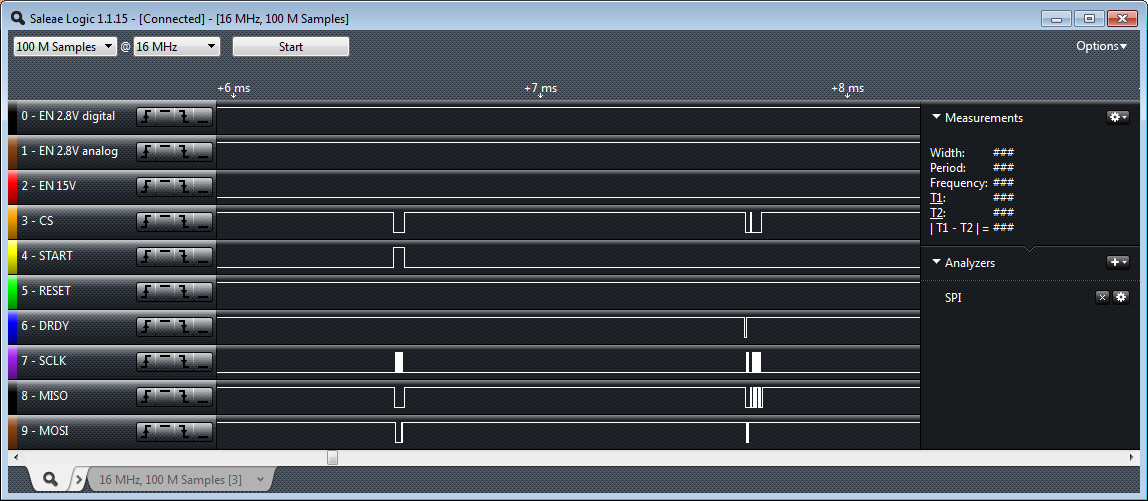Click the START channel yellow swatch
Image resolution: width=1148 pixels, height=501 pixels.
pyautogui.click(x=12, y=256)
